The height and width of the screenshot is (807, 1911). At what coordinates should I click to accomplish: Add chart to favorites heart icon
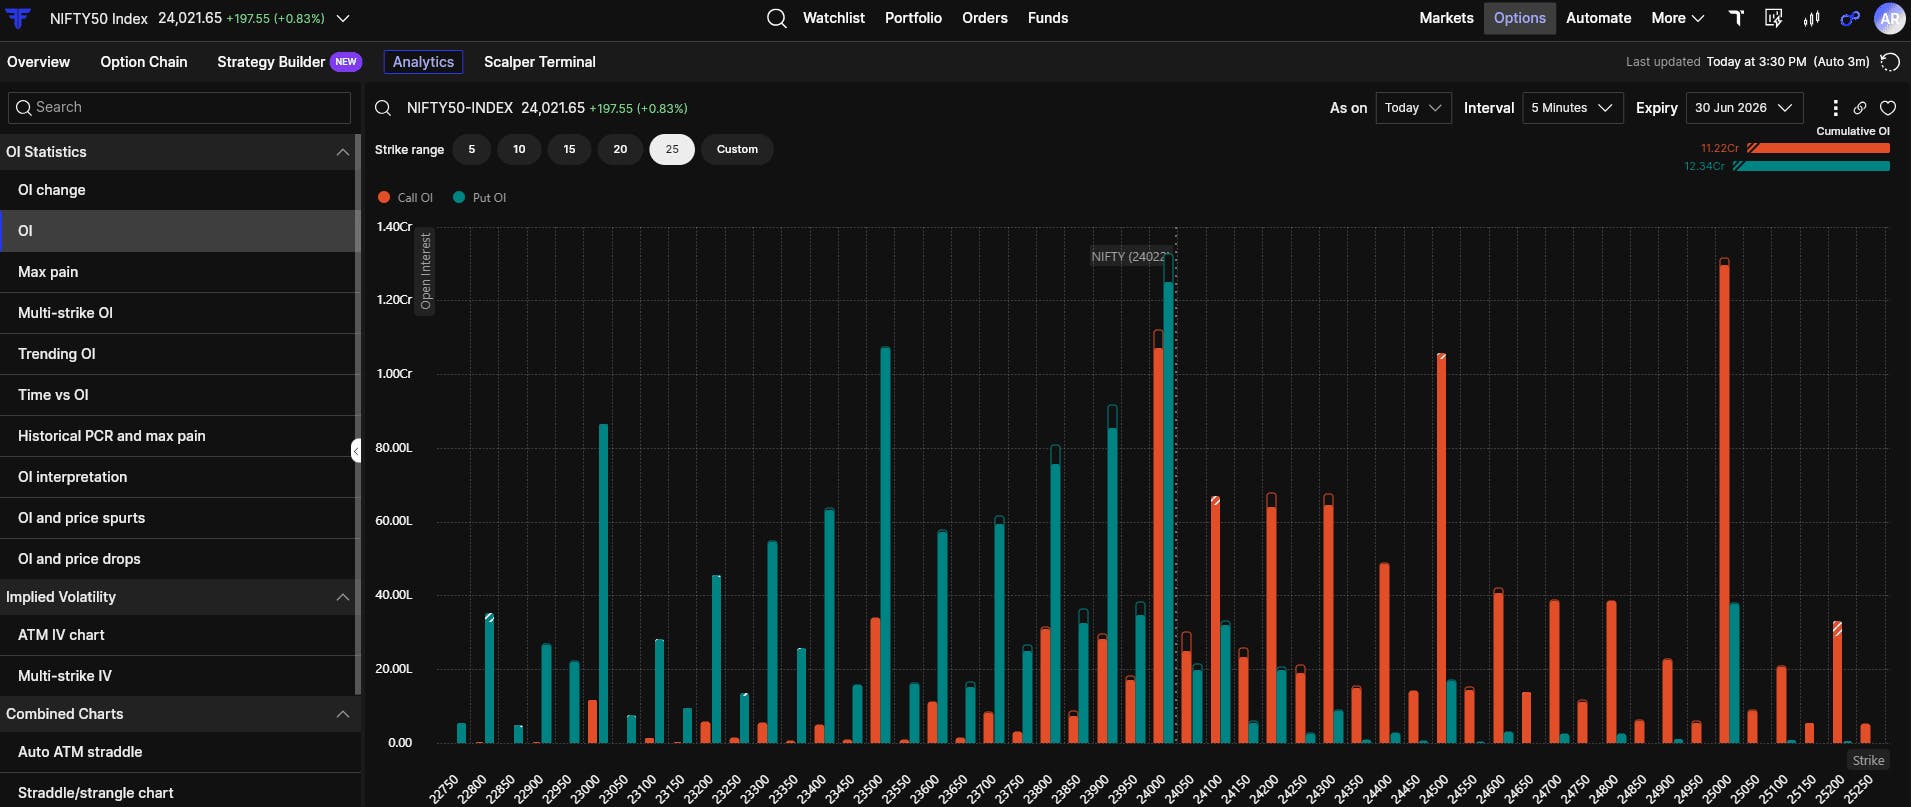pos(1888,108)
